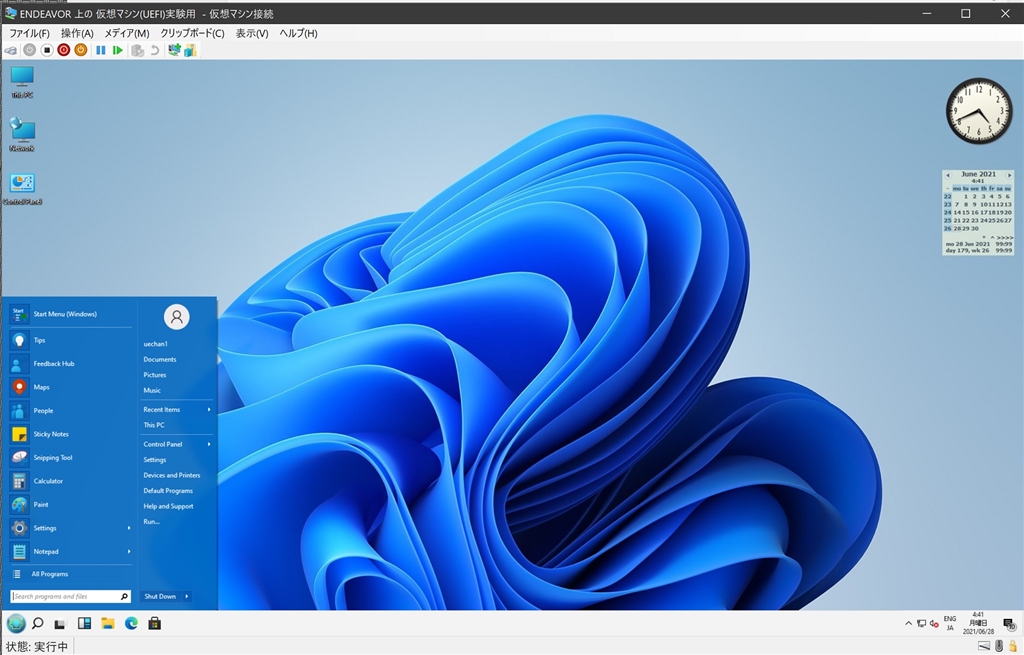Pause the virtual machine

click(x=101, y=50)
